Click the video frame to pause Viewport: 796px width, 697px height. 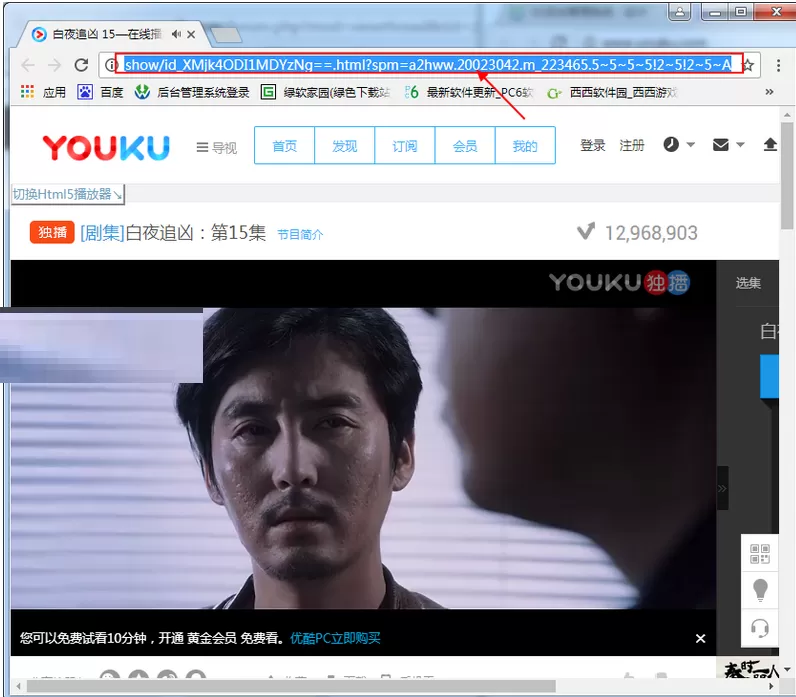[363, 457]
